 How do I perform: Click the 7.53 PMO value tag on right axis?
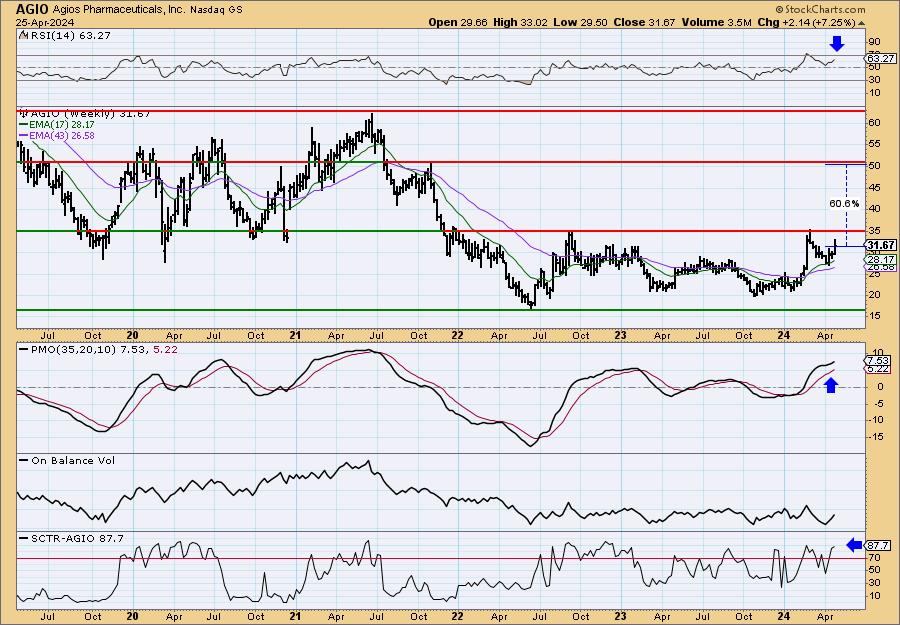[x=879, y=360]
